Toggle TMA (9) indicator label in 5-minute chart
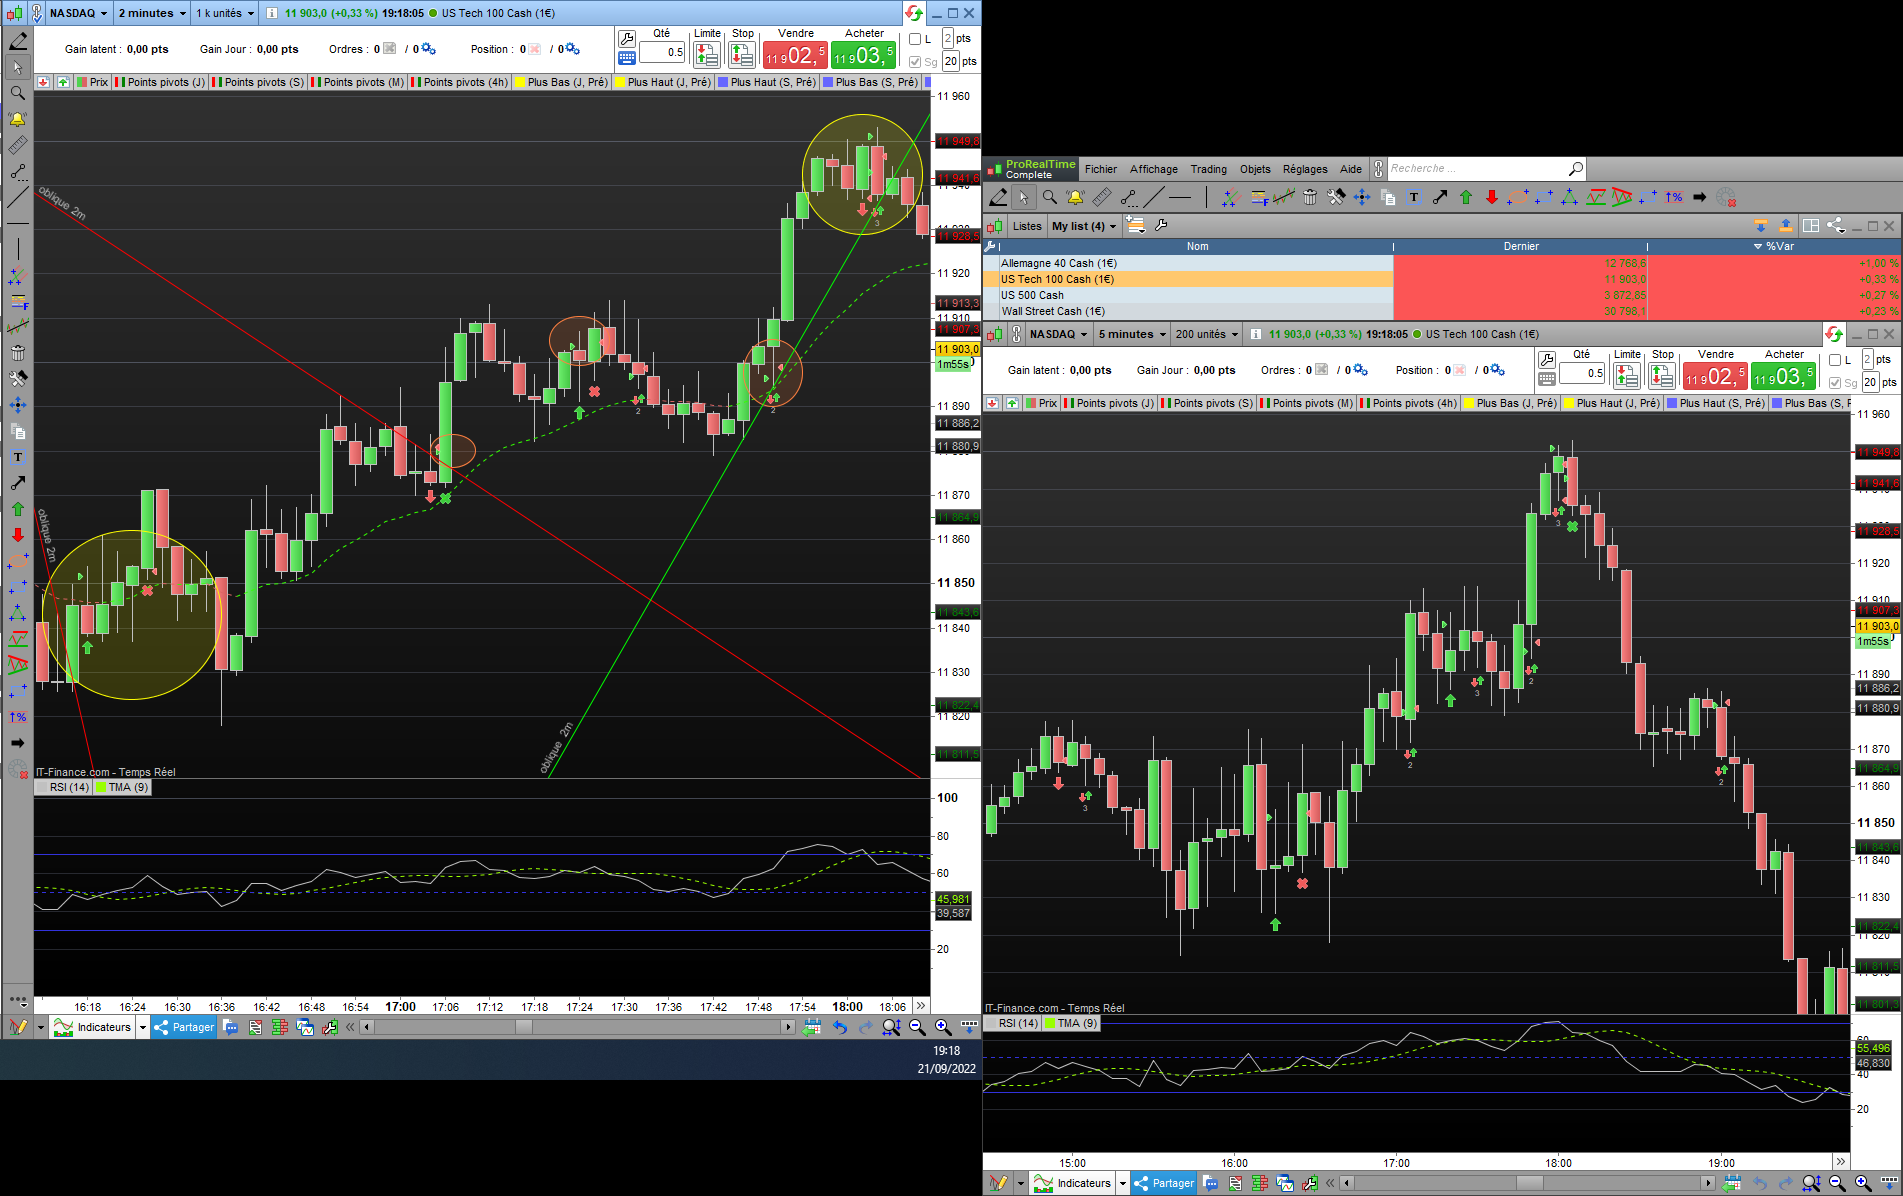 1071,1023
